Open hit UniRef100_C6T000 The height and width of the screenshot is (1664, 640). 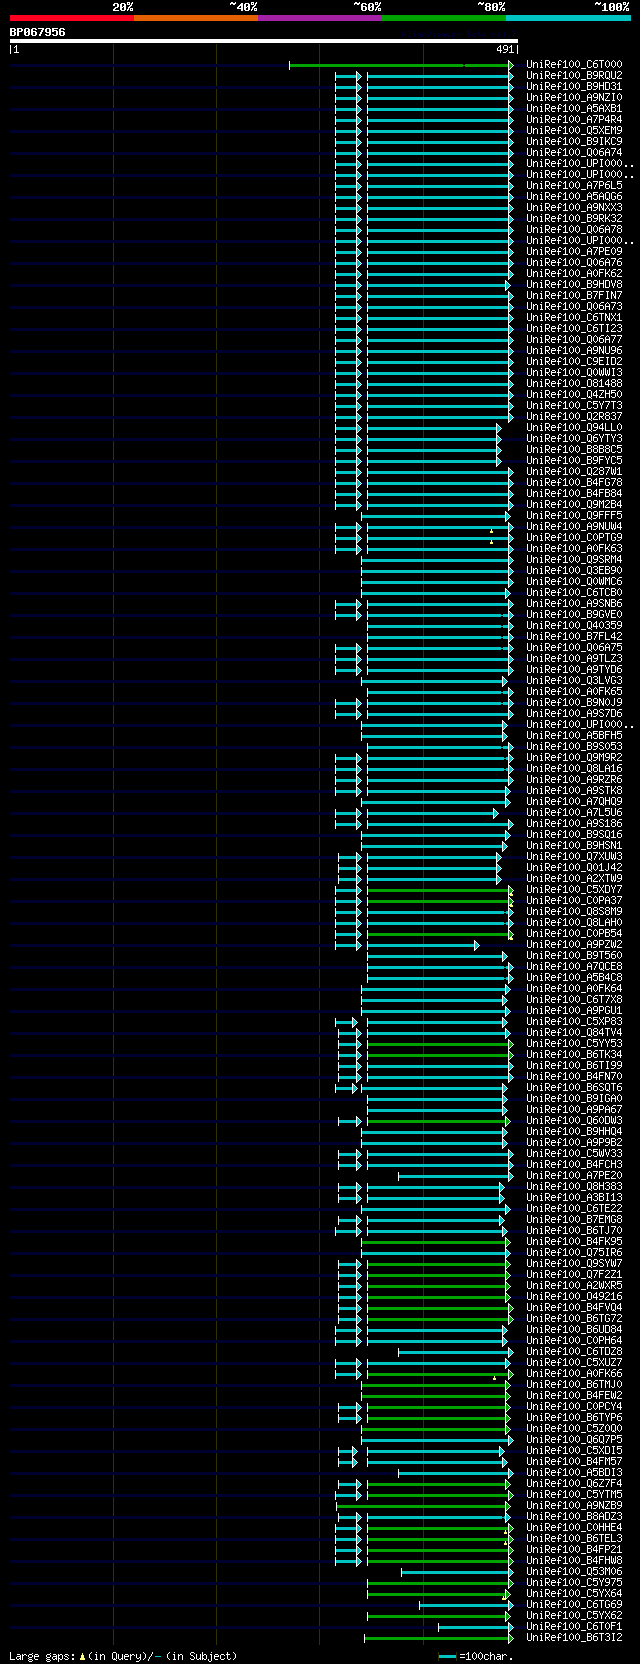[x=574, y=65]
